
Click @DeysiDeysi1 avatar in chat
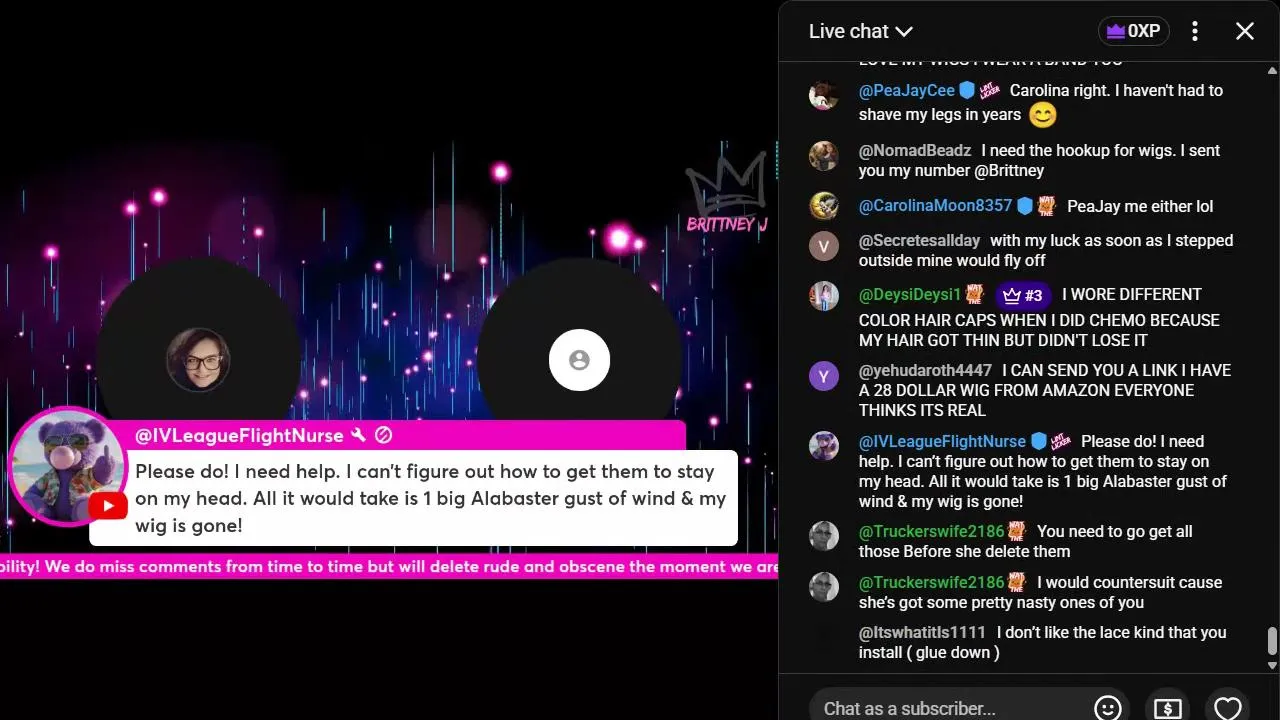click(x=824, y=296)
